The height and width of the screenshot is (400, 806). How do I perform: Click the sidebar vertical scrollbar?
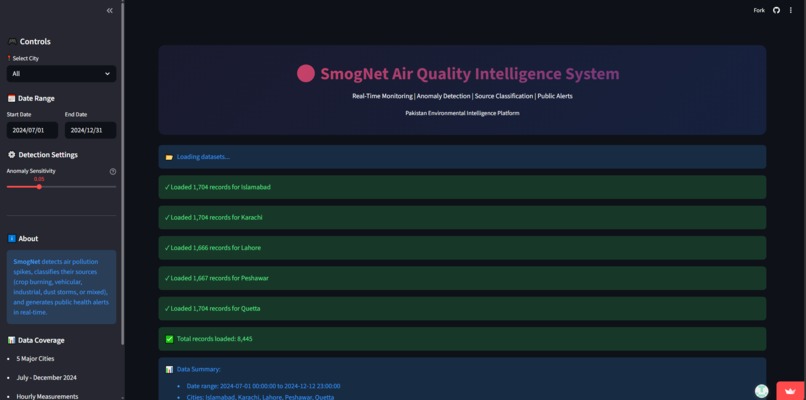click(x=122, y=172)
